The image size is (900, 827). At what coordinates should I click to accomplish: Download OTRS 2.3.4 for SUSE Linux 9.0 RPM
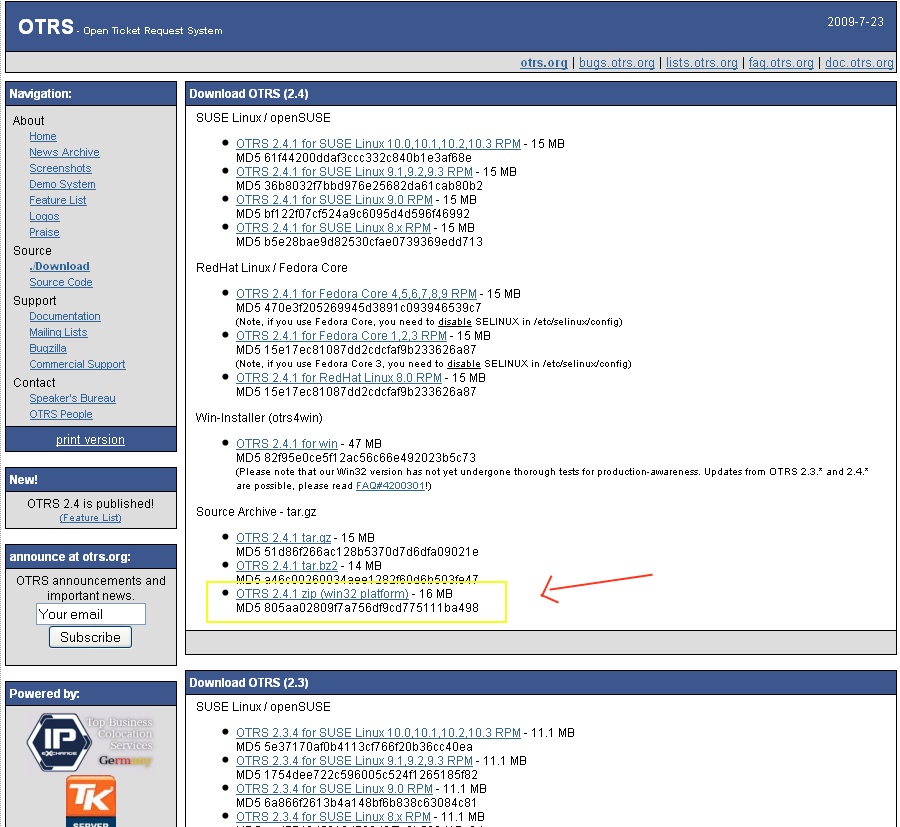click(x=334, y=789)
